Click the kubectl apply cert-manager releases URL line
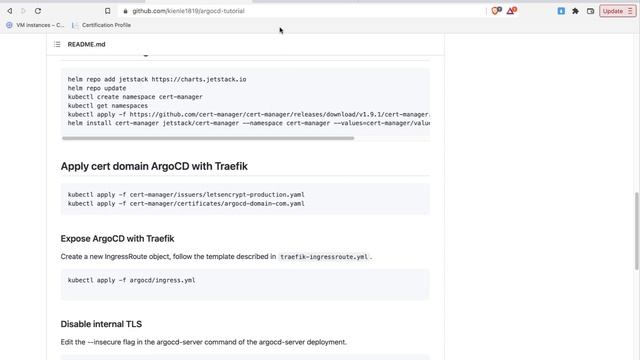 pos(249,114)
